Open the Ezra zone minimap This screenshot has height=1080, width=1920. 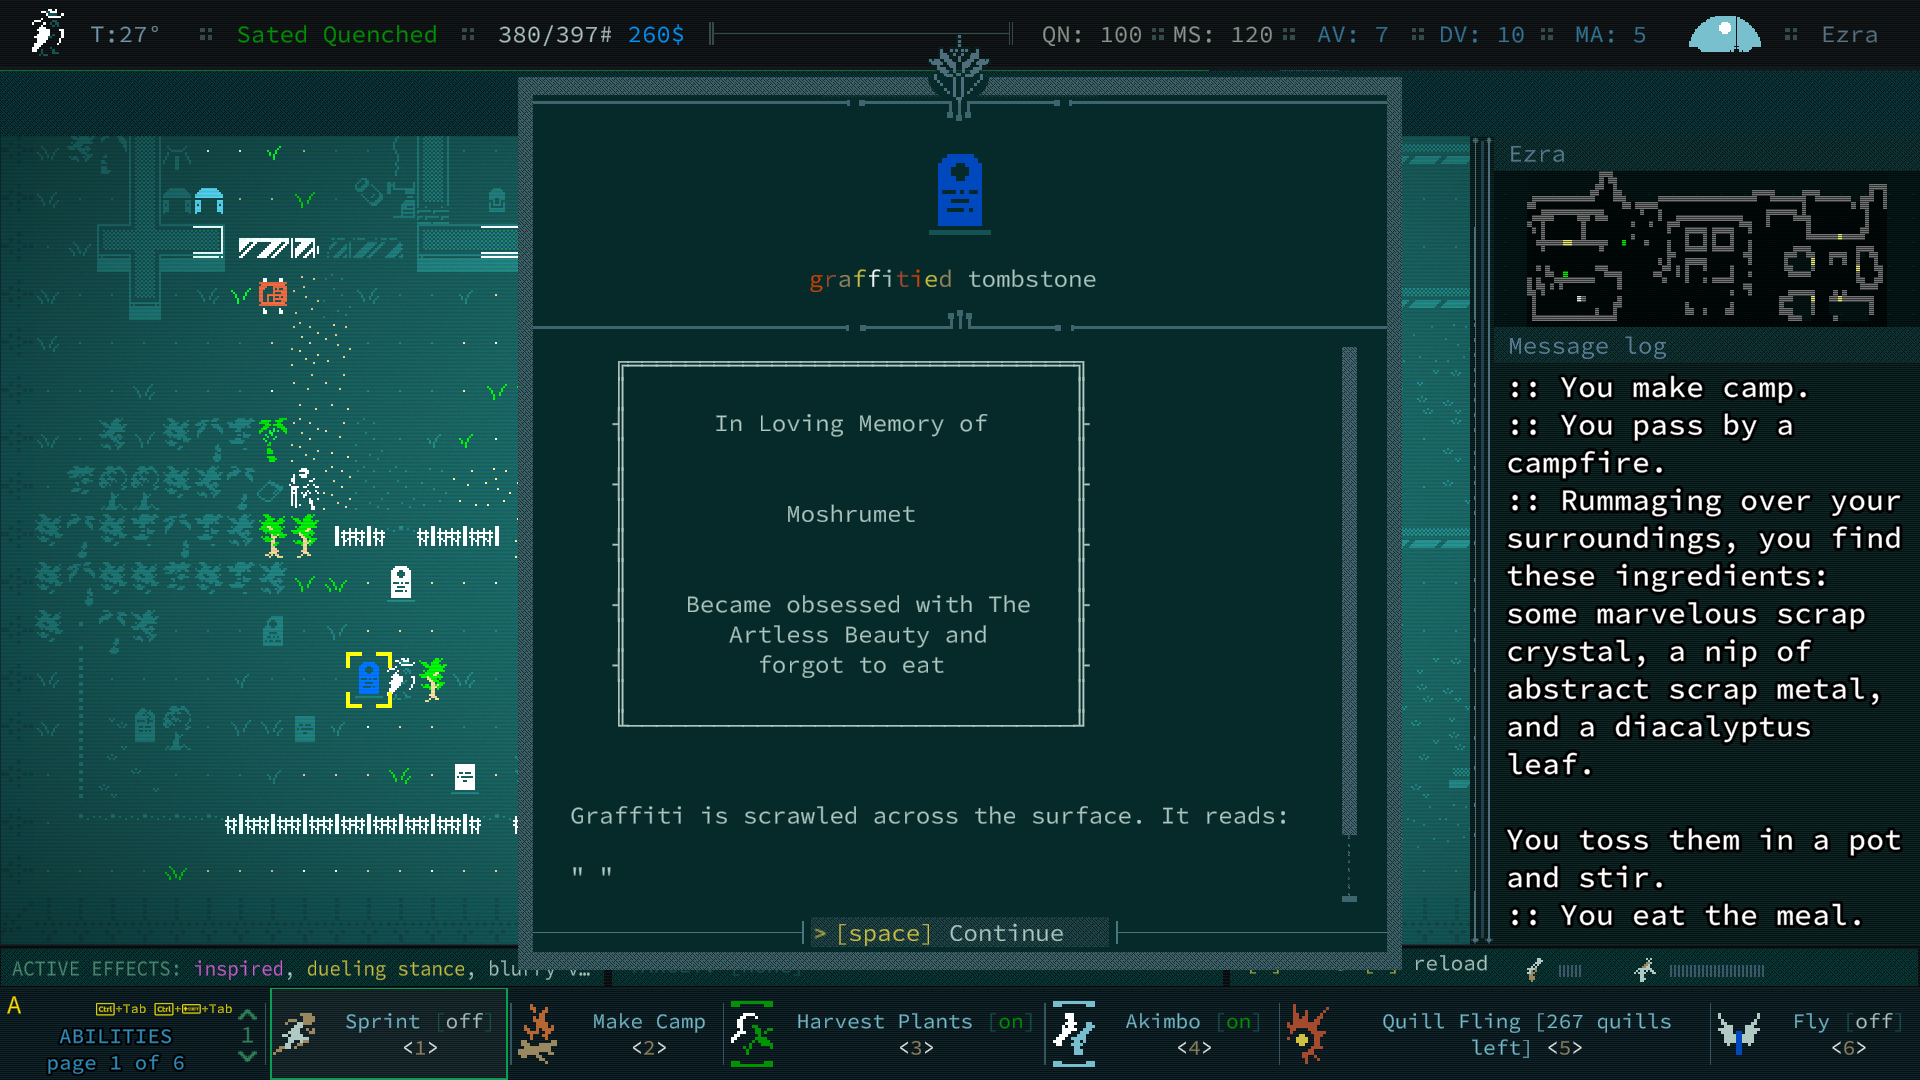(x=1706, y=248)
